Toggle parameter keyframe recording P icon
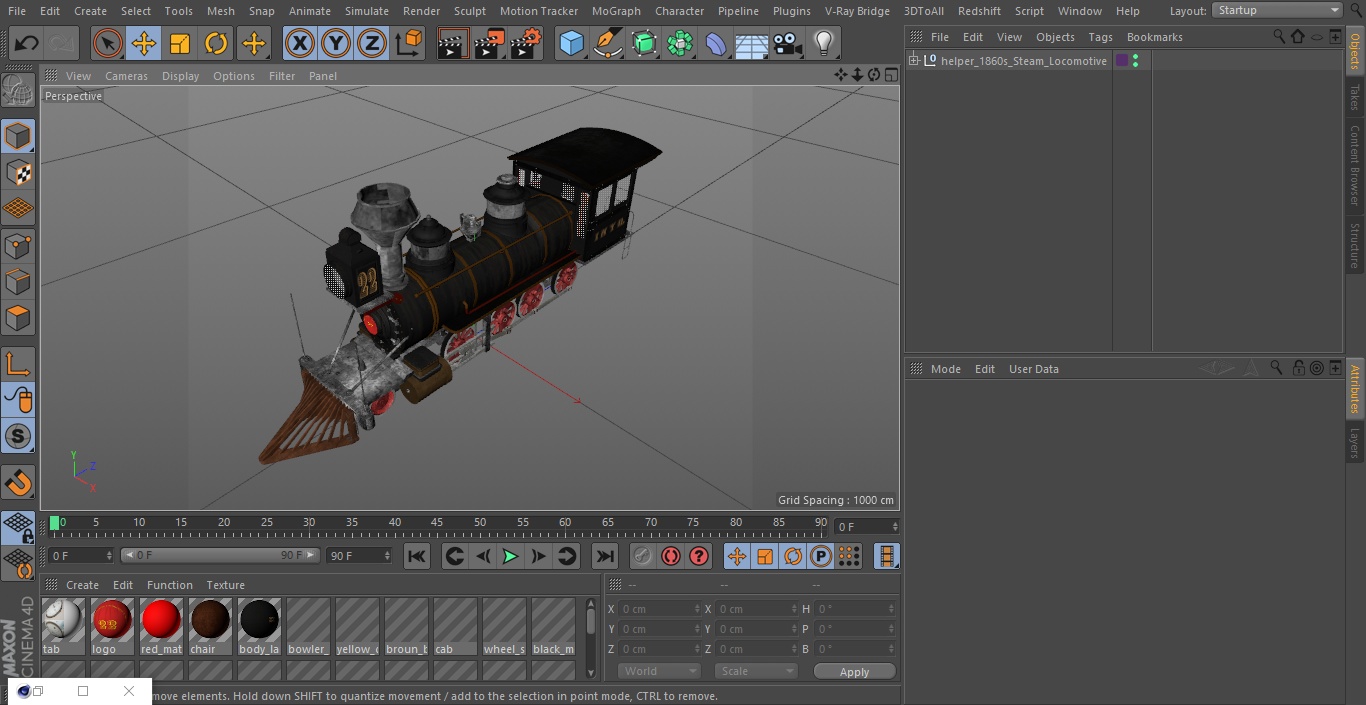The width and height of the screenshot is (1366, 705). pyautogui.click(x=821, y=556)
